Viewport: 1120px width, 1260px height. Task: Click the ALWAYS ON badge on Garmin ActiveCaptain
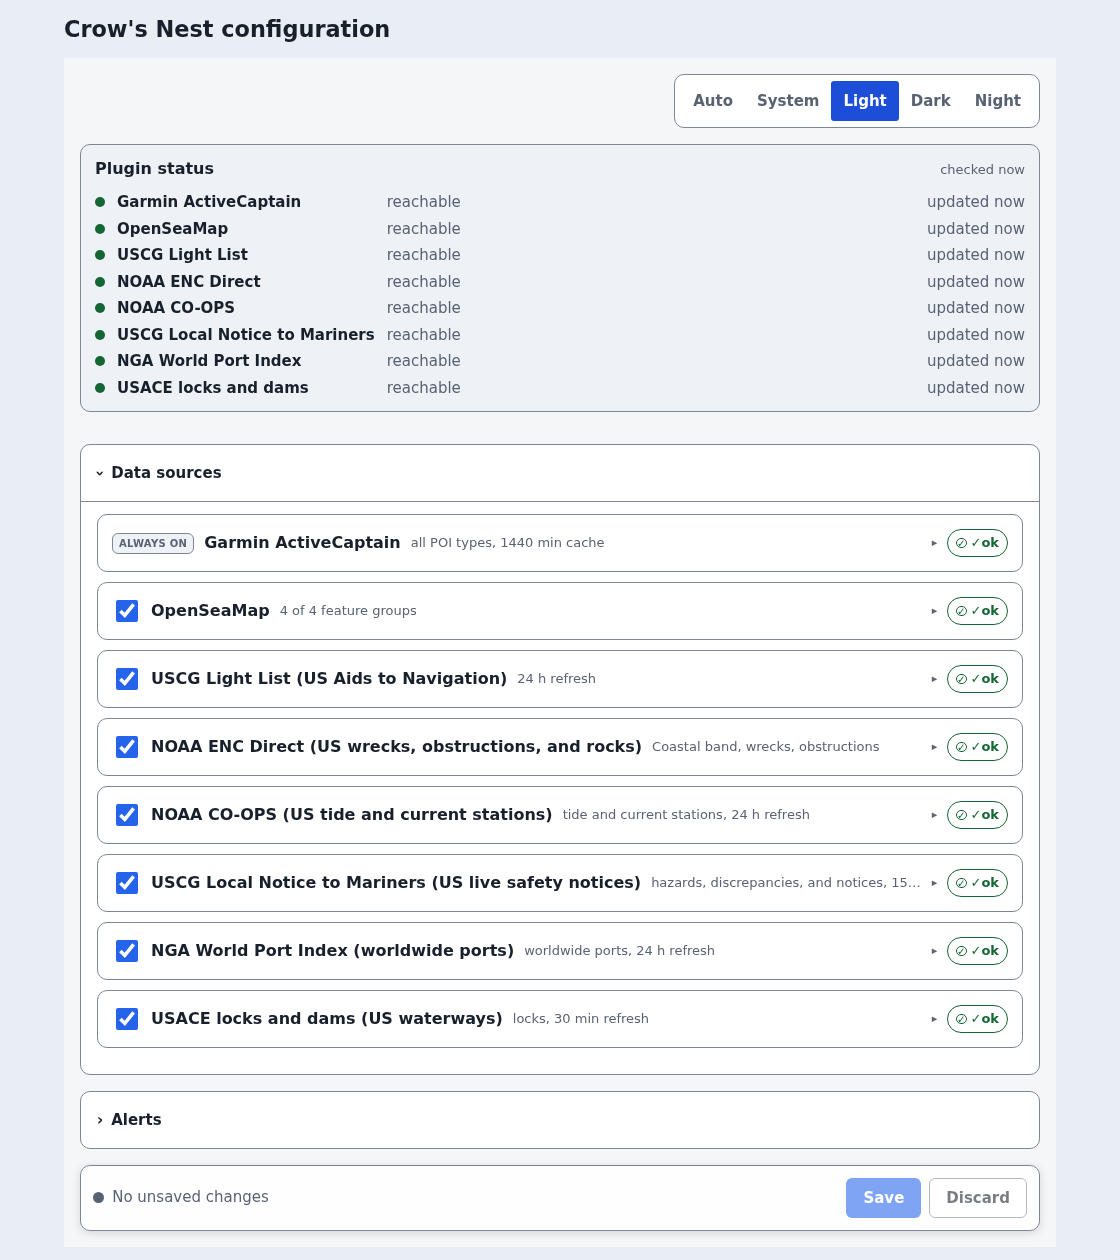(x=153, y=543)
